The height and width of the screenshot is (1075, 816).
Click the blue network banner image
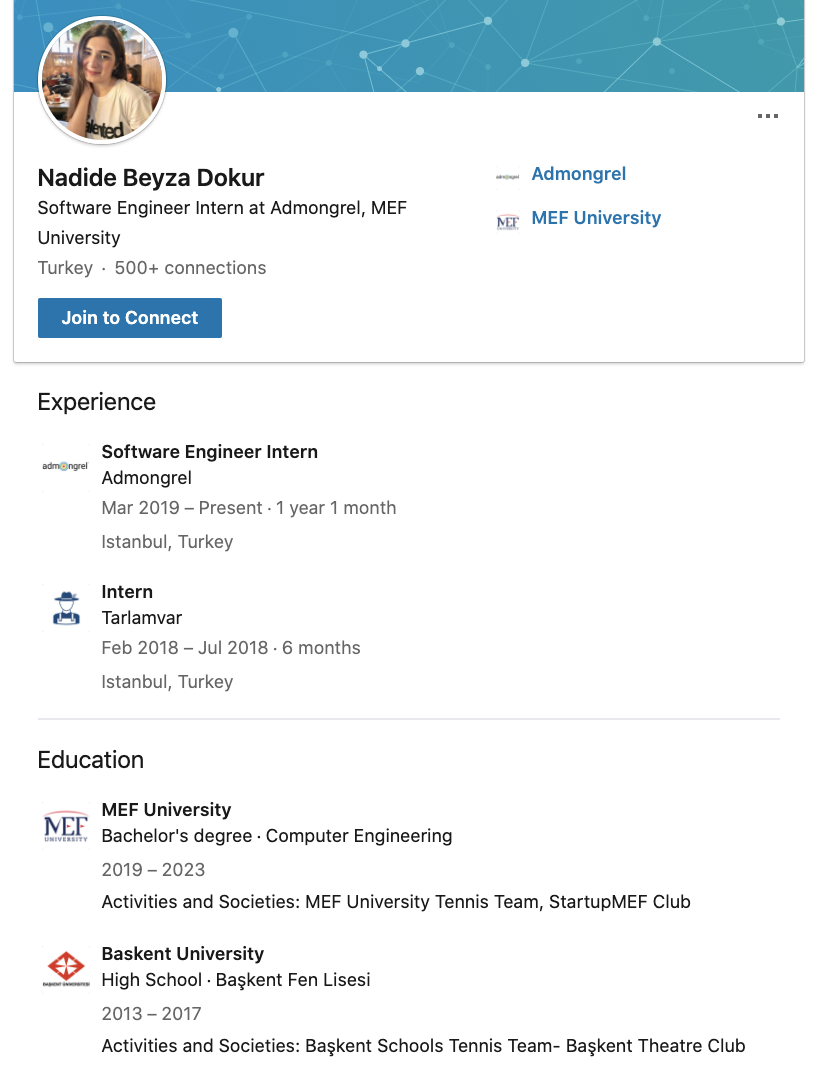(480, 46)
